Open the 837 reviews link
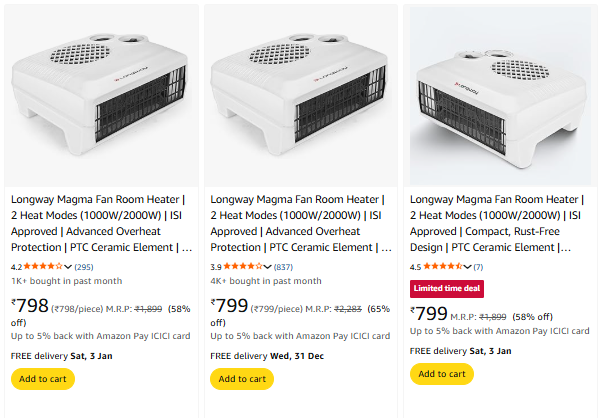Image resolution: width=600 pixels, height=418 pixels. 284,267
